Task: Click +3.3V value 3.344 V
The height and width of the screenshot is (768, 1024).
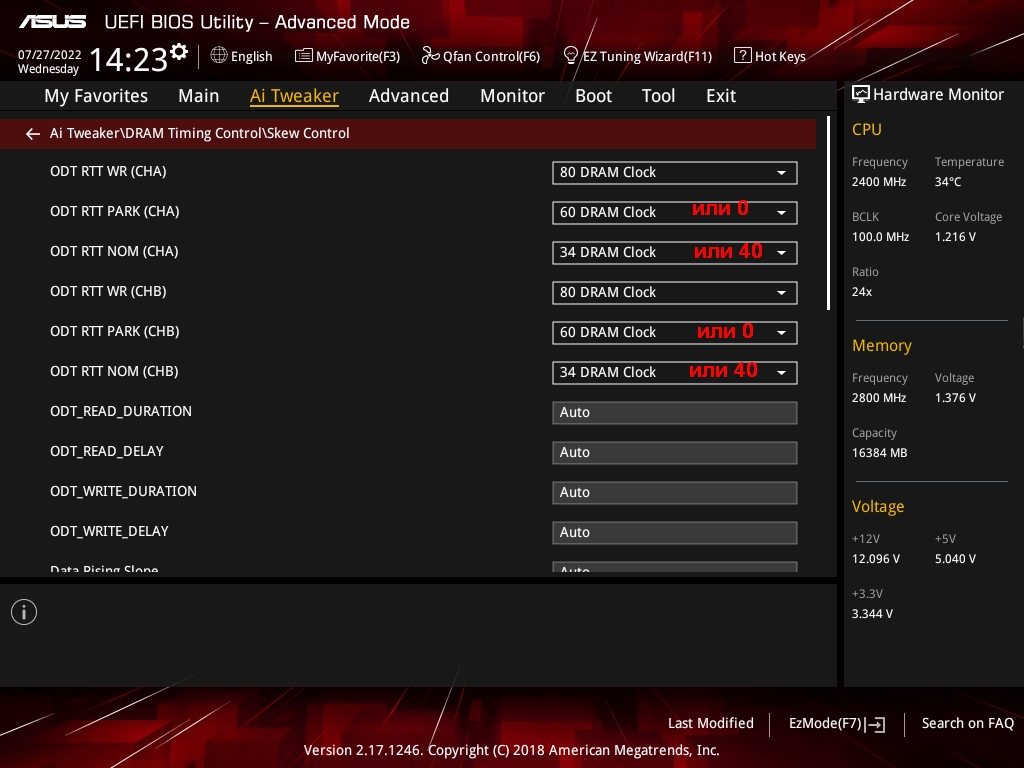Action: pos(872,613)
